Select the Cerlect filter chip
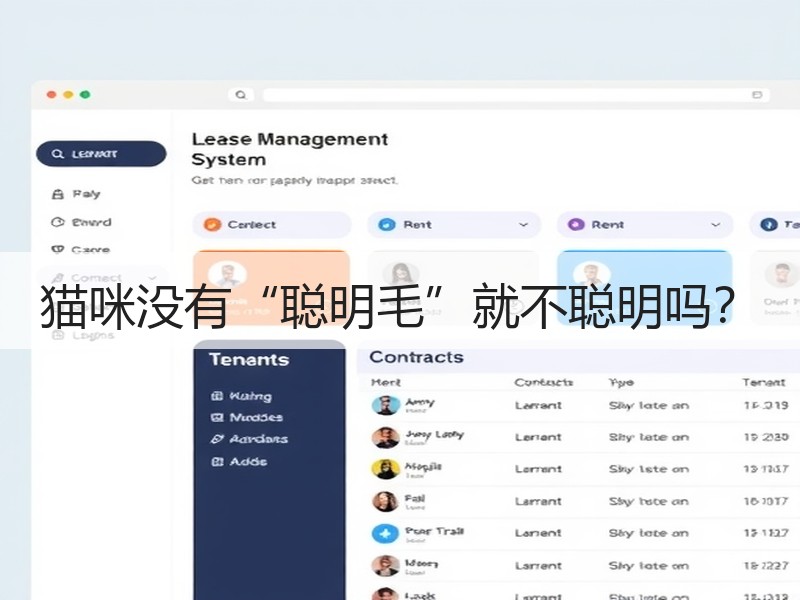This screenshot has width=800, height=600. click(x=272, y=224)
